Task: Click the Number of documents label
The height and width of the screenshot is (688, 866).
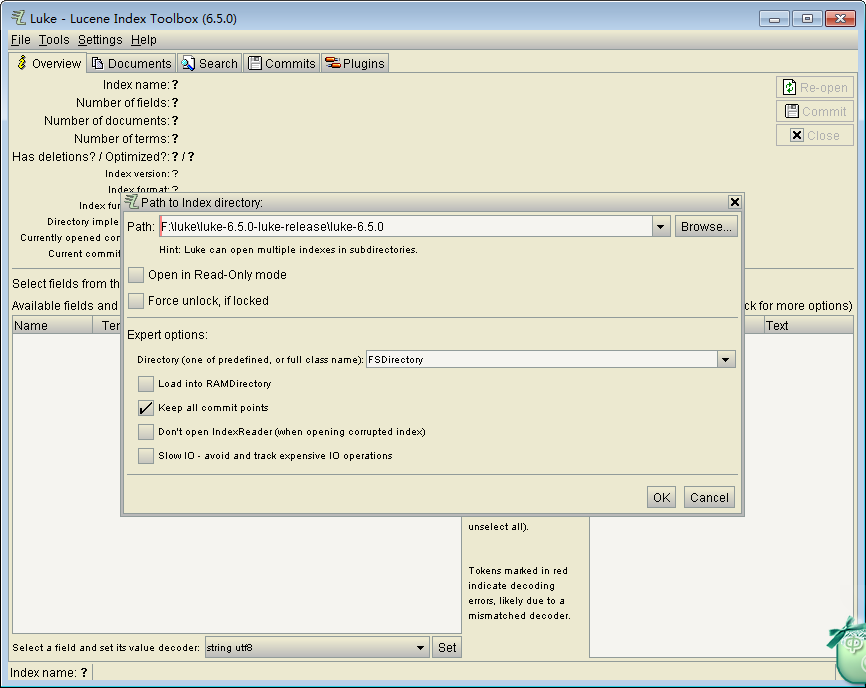Action: click(x=107, y=120)
